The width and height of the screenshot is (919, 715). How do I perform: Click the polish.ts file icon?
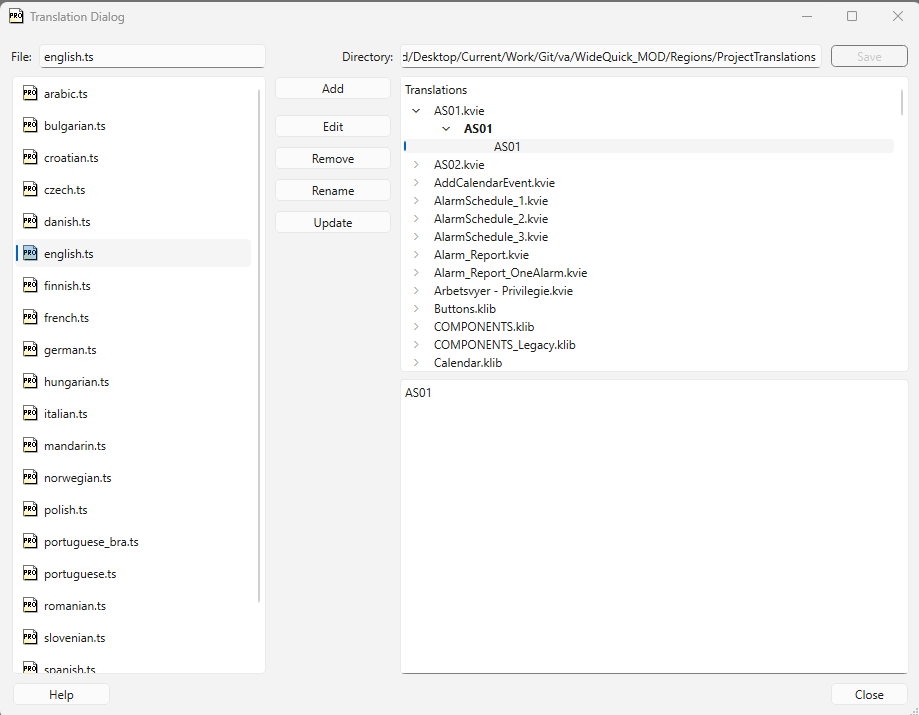30,509
